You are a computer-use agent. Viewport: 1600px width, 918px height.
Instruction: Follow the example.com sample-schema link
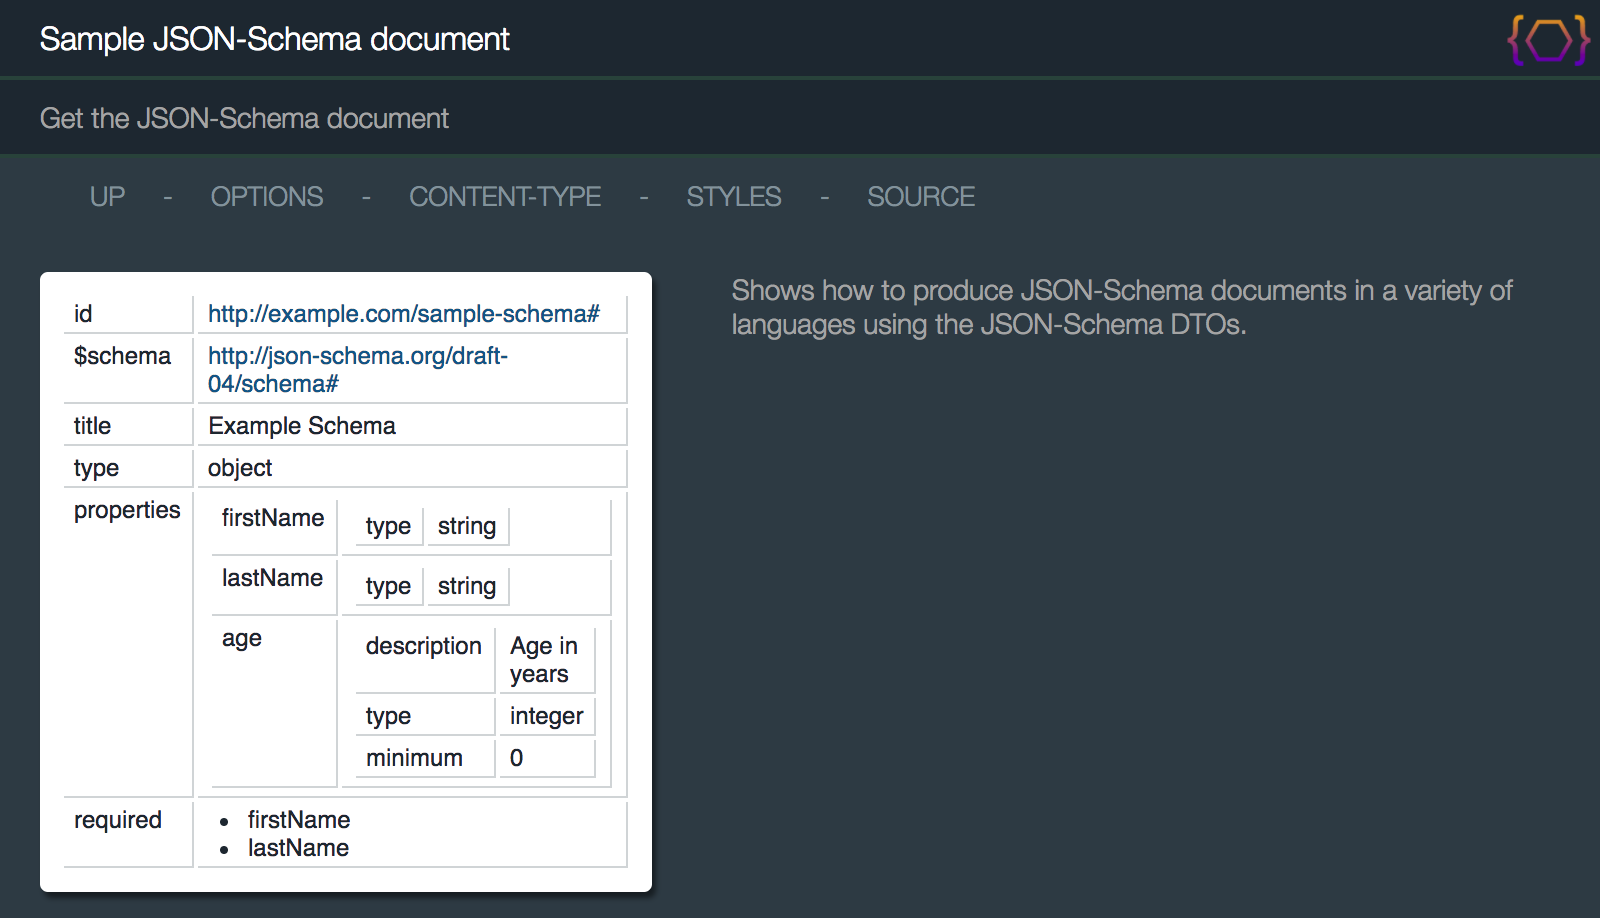coord(403,314)
